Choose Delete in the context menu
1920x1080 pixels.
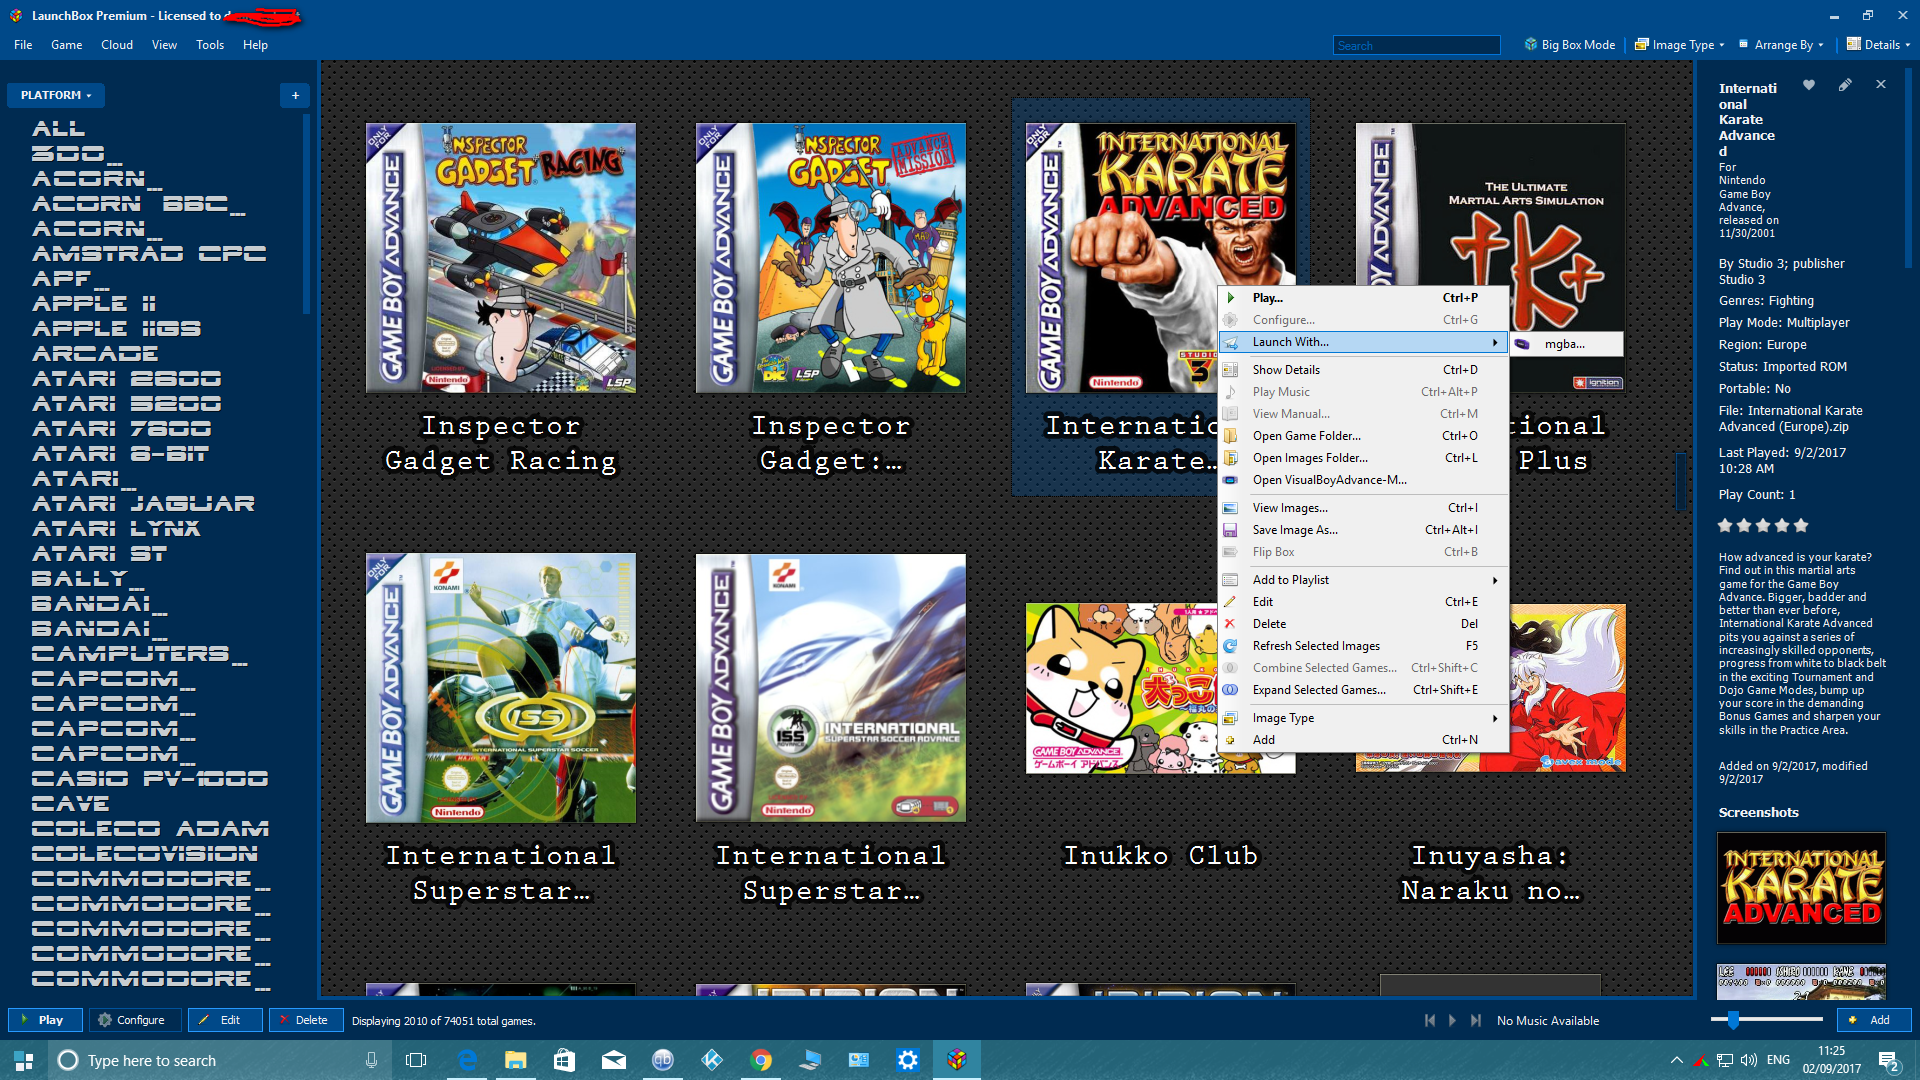(1364, 624)
